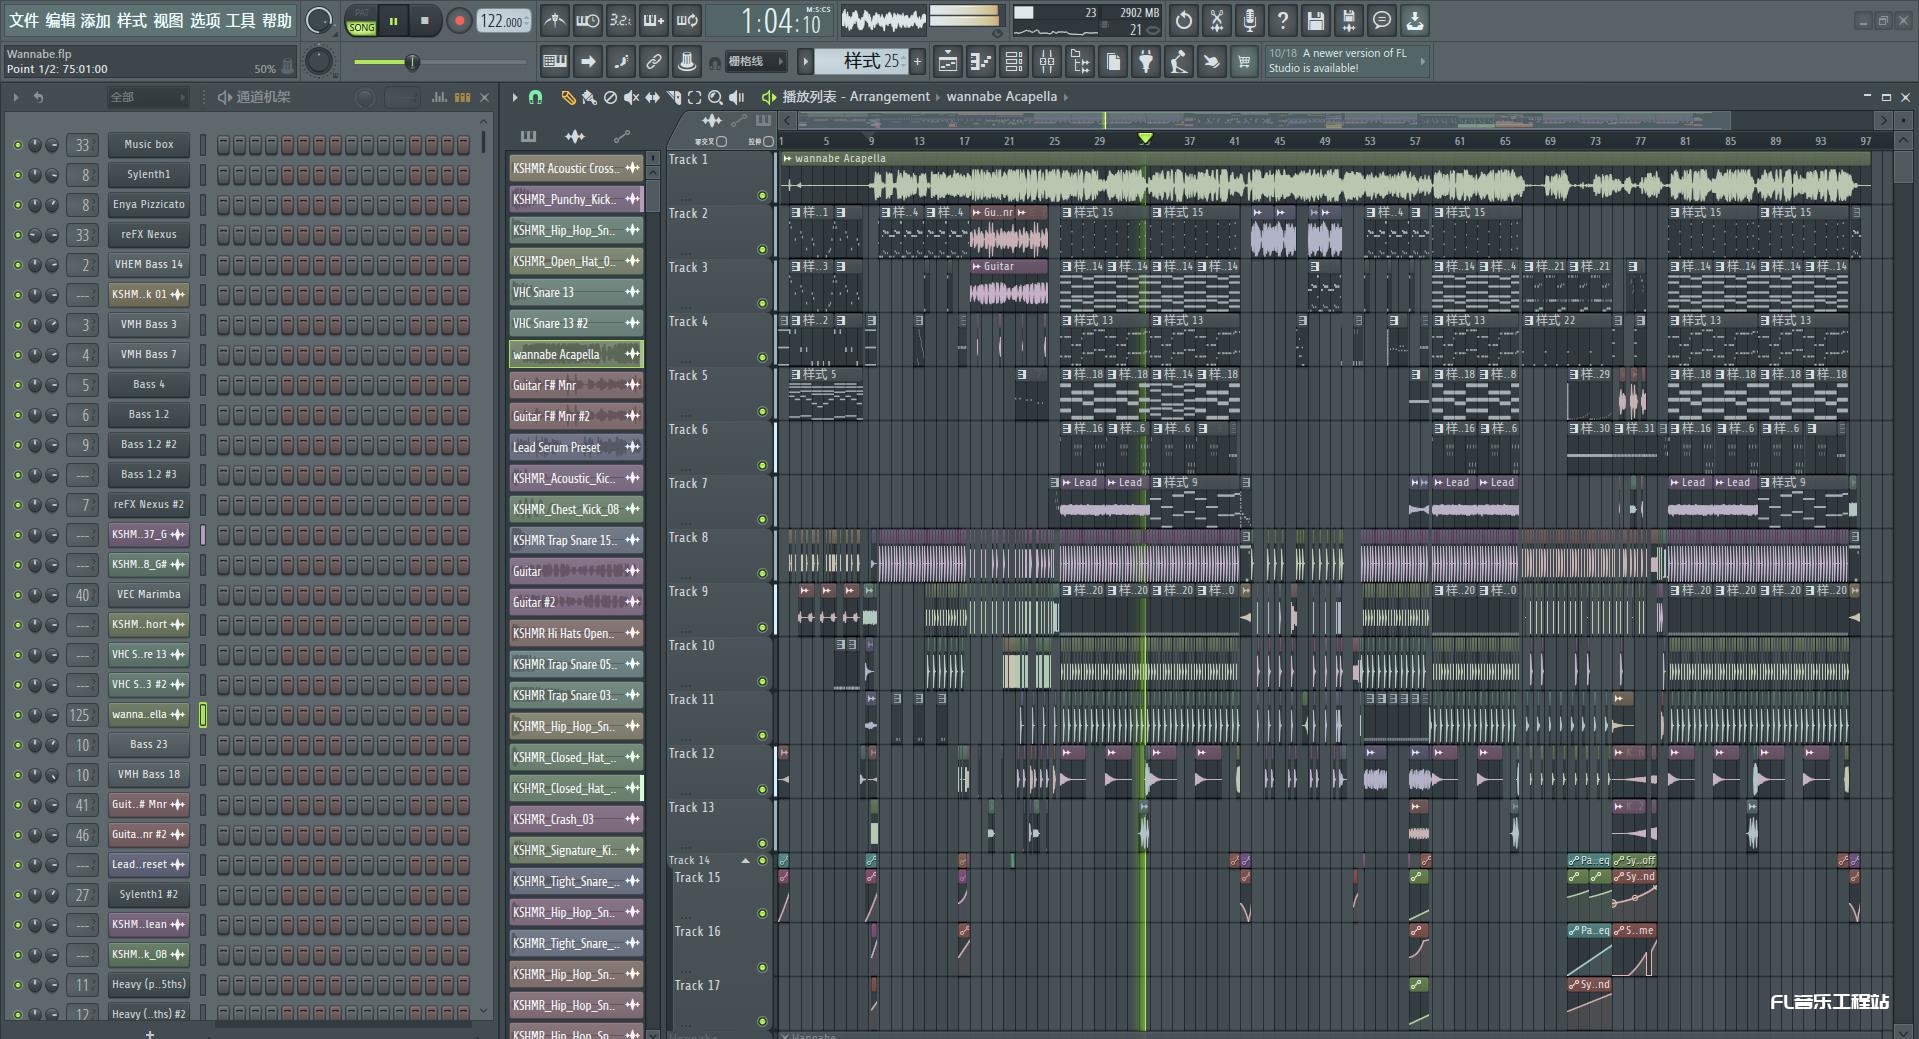
Task: Open the plugin picker plug icon
Action: (x=1146, y=62)
